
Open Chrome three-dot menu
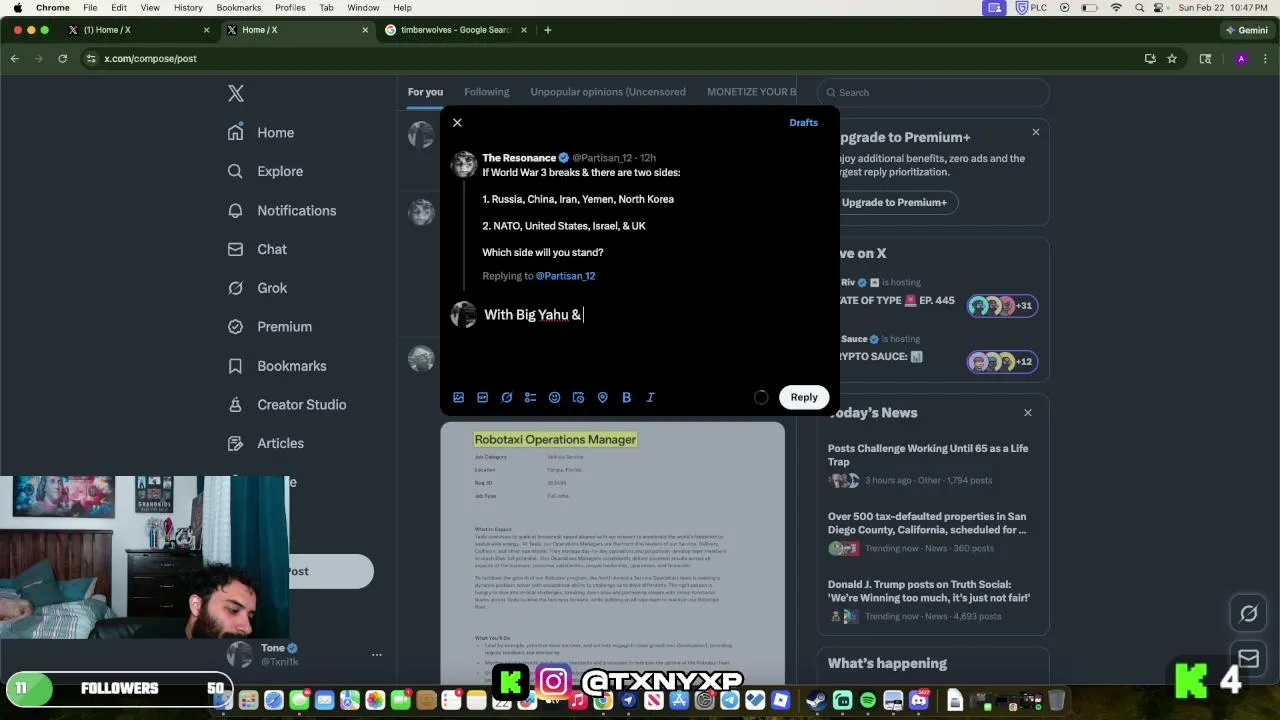tap(1265, 59)
